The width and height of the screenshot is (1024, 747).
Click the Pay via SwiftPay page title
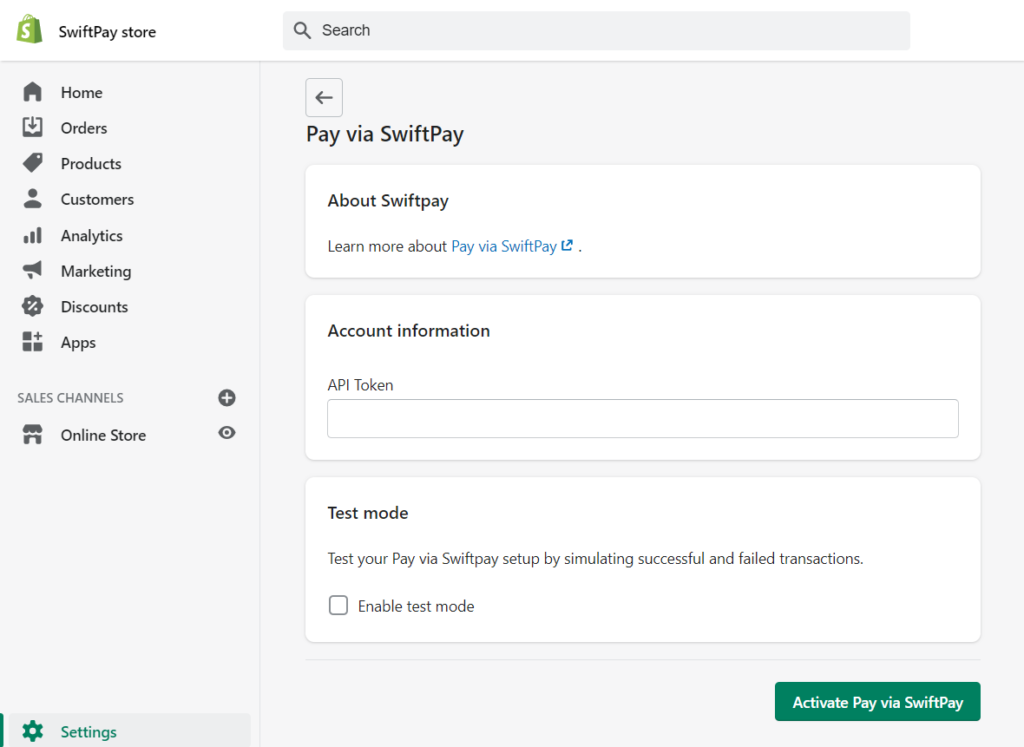385,134
